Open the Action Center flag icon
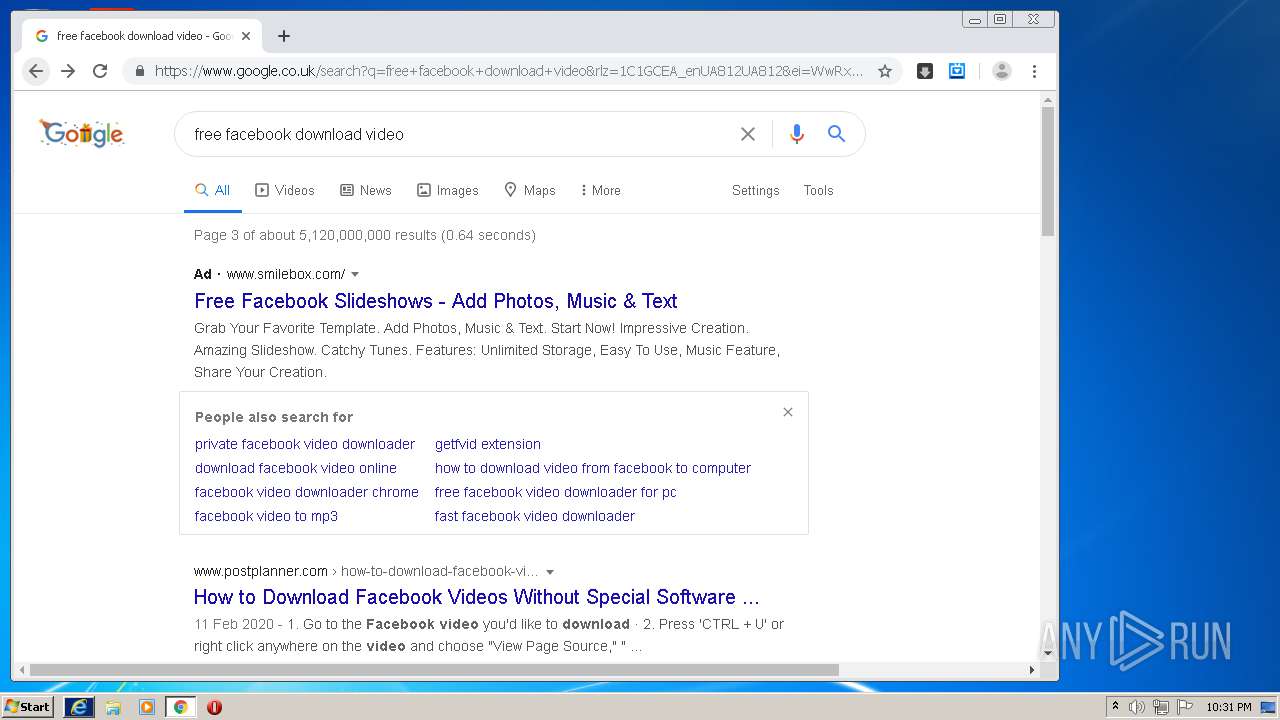 point(1185,707)
